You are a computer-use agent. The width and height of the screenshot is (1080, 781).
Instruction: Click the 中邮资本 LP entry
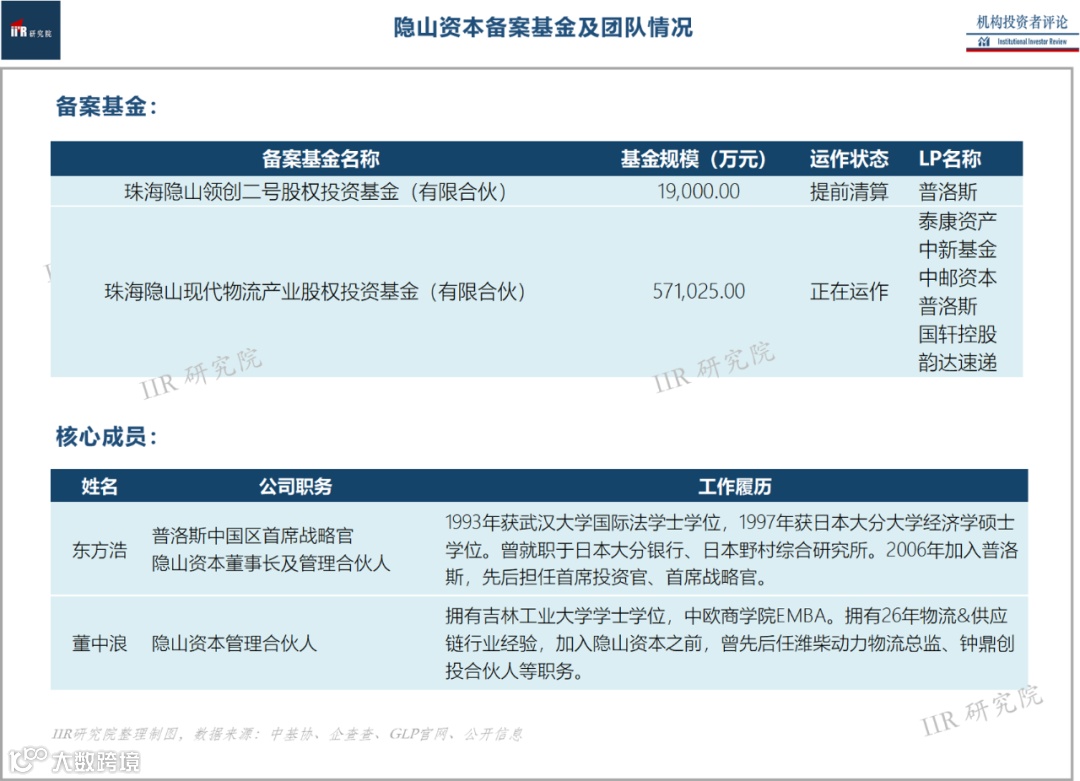click(x=957, y=278)
